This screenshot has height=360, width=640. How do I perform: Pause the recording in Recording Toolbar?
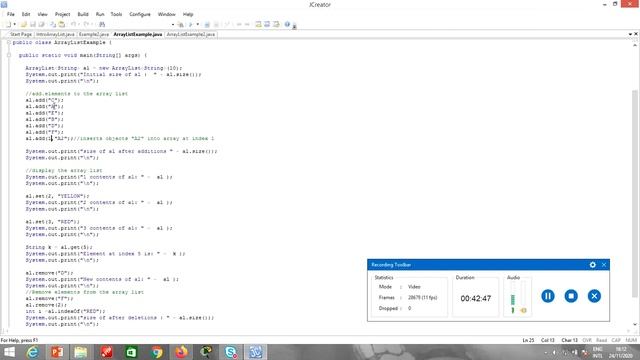tap(548, 296)
